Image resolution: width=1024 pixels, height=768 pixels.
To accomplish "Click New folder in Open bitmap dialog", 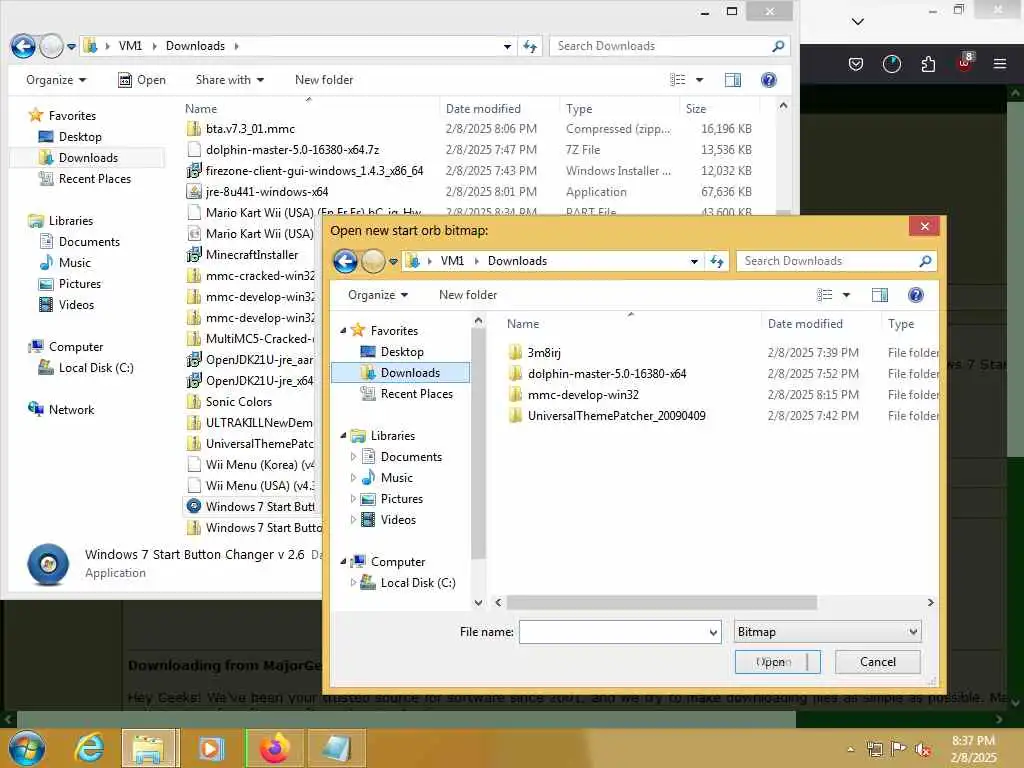I will (x=468, y=295).
